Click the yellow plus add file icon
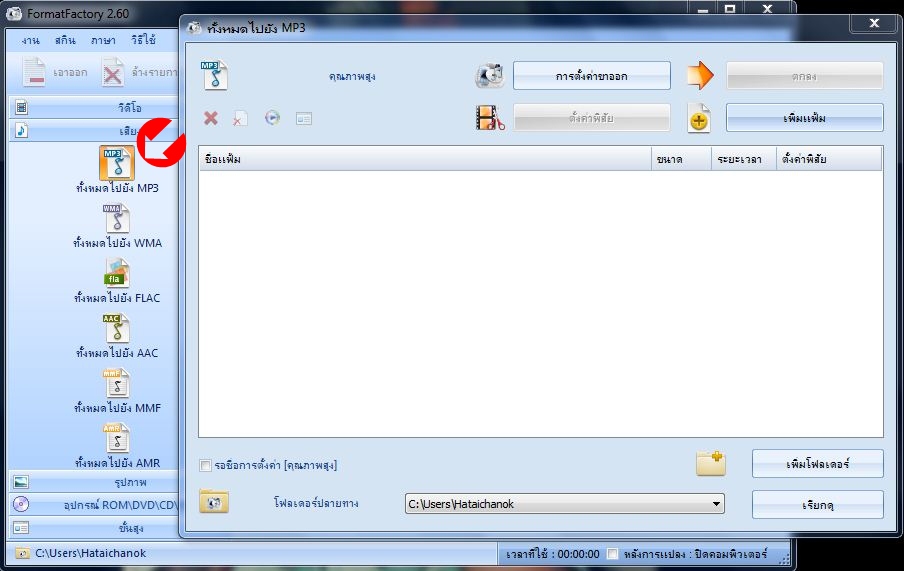Image resolution: width=904 pixels, height=571 pixels. pyautogui.click(x=699, y=118)
